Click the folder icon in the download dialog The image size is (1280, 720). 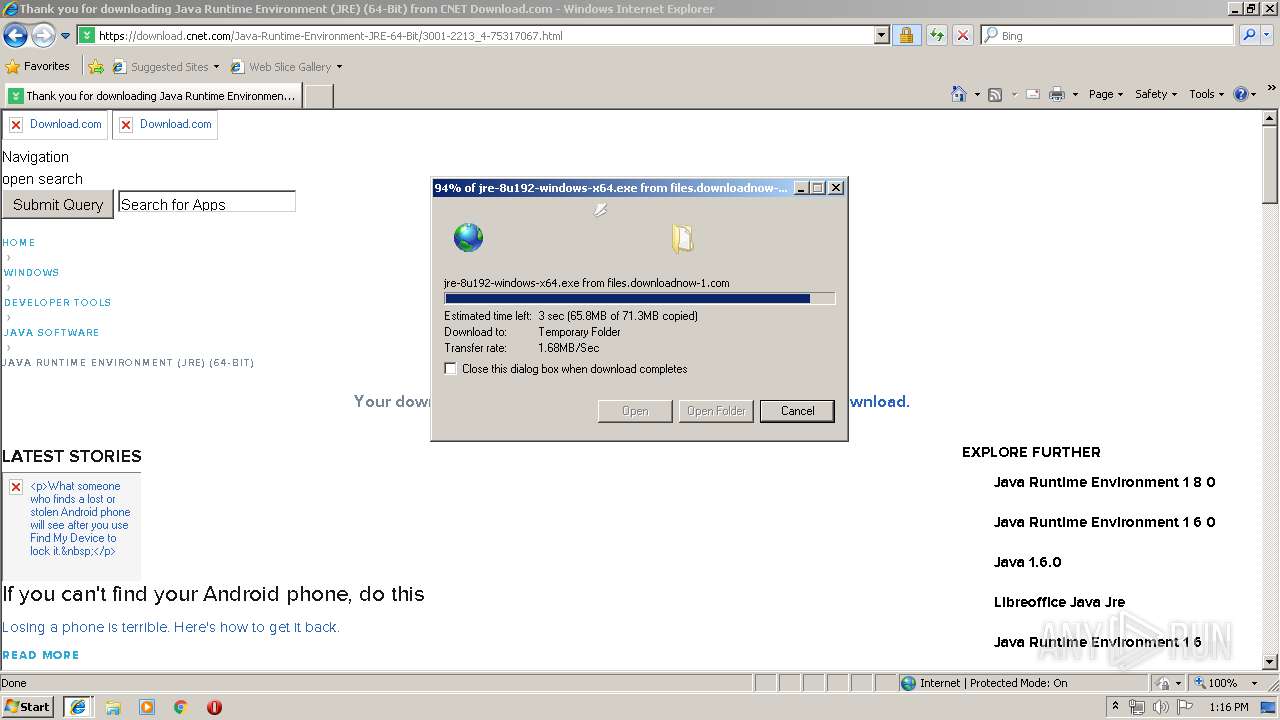tap(682, 238)
